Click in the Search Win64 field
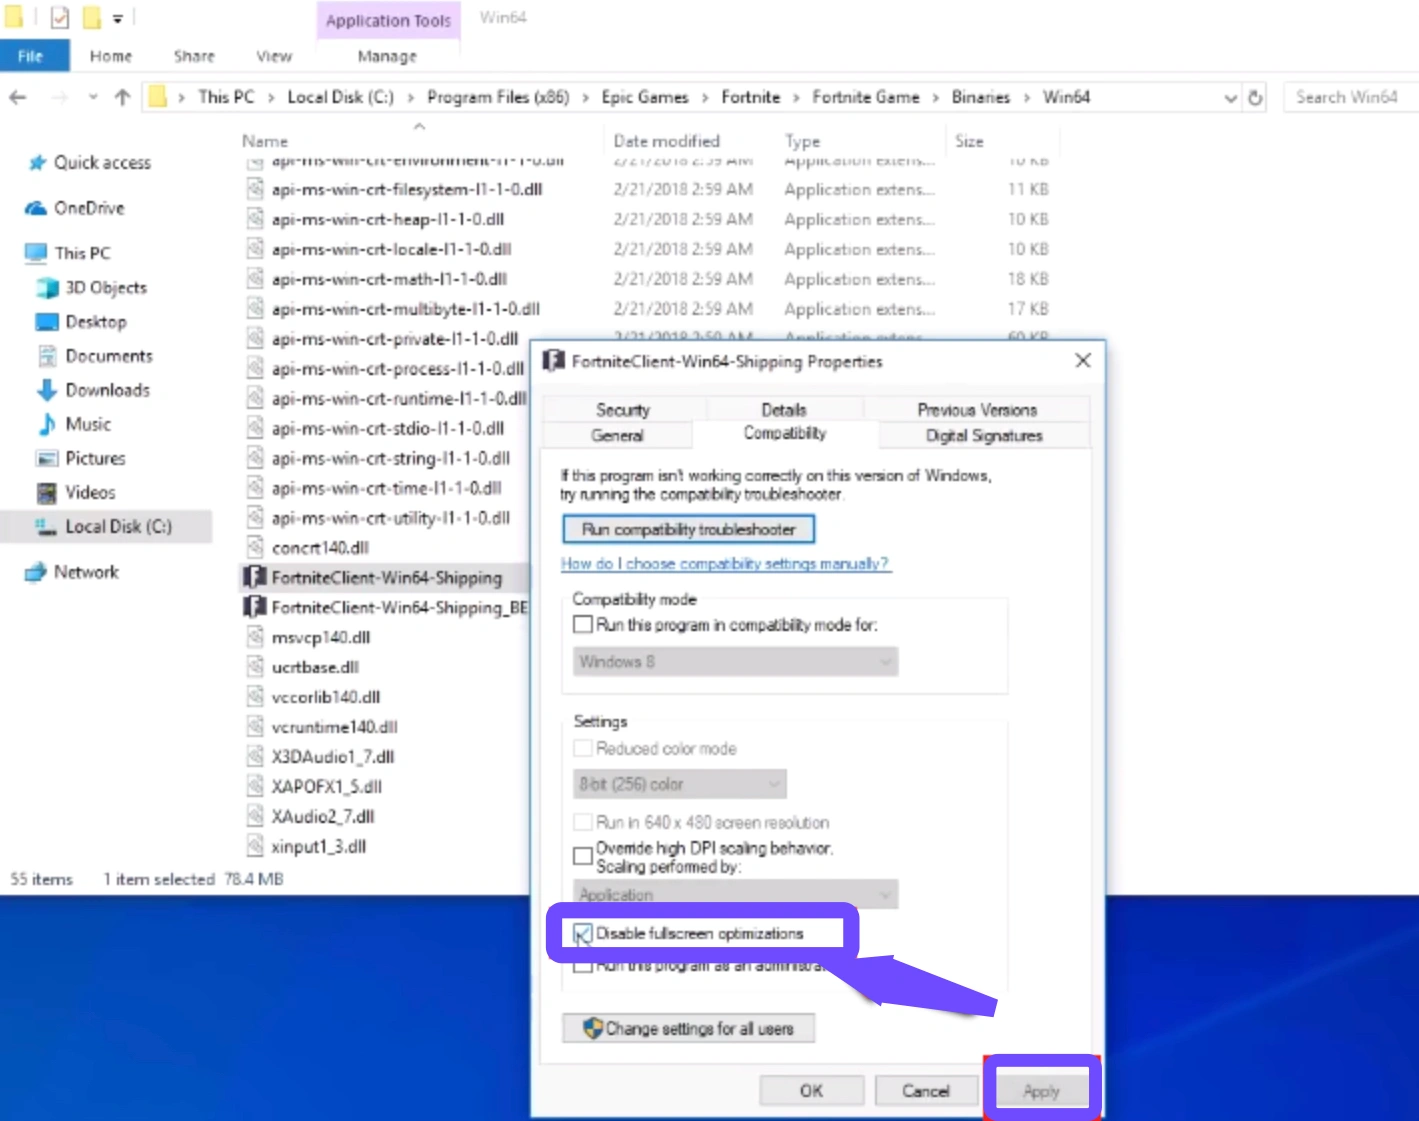 point(1349,97)
